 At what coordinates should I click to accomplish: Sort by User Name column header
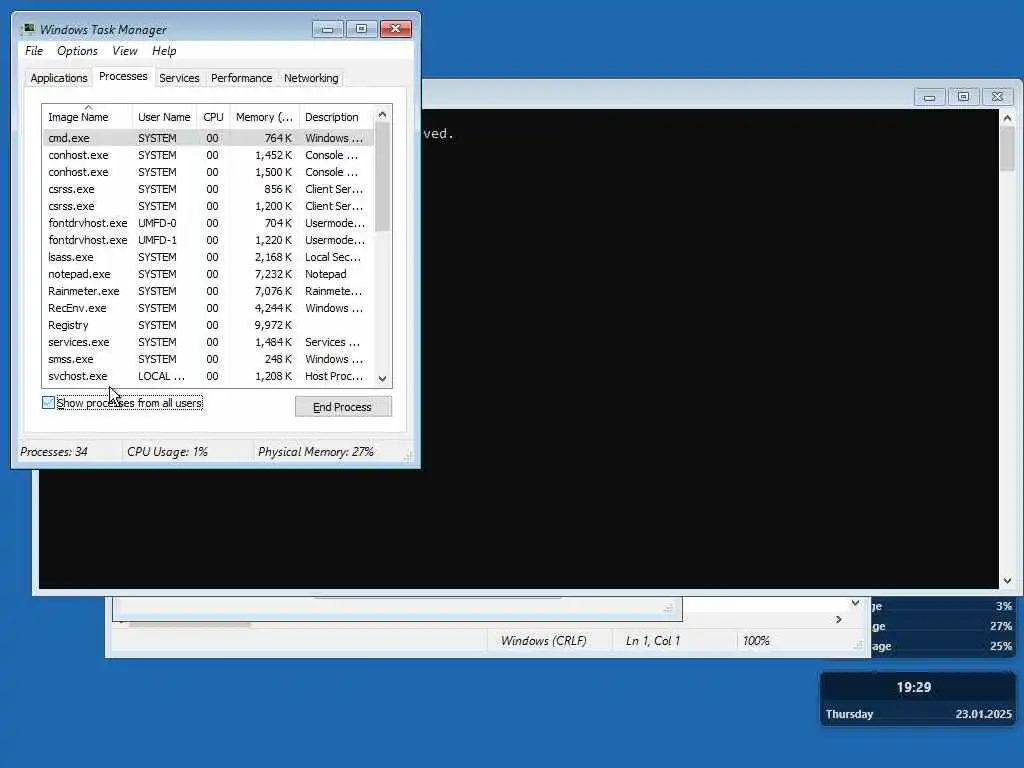(164, 117)
